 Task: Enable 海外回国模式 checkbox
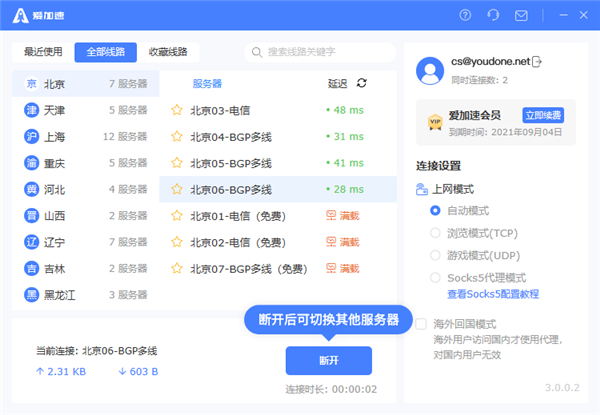pyautogui.click(x=421, y=324)
